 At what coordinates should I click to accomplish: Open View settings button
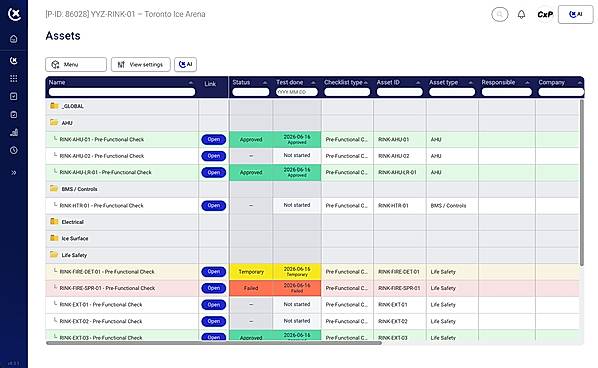[x=141, y=64]
